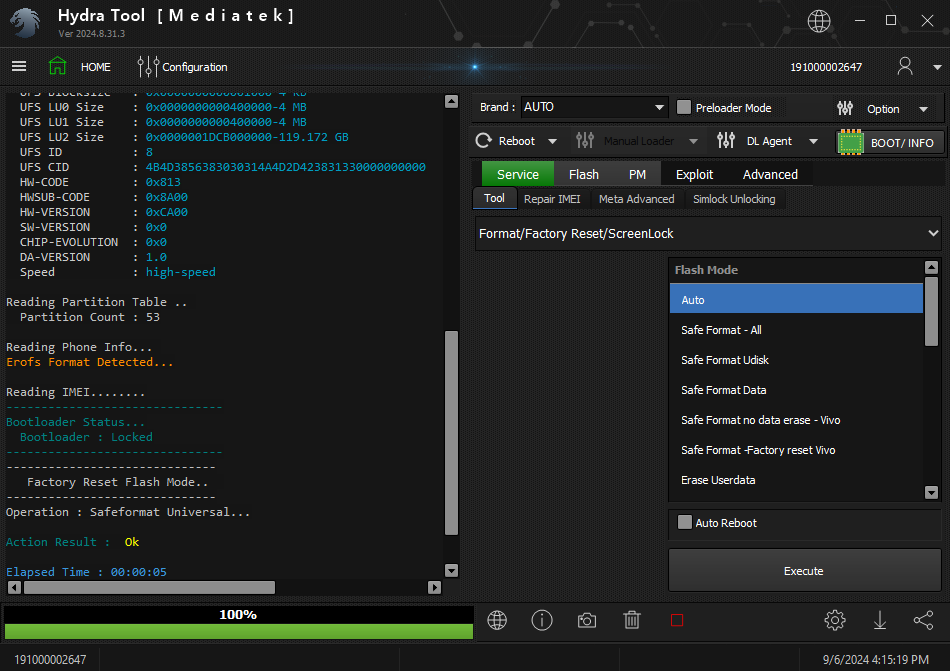
Task: Open the hamburger menu icon
Action: click(19, 66)
